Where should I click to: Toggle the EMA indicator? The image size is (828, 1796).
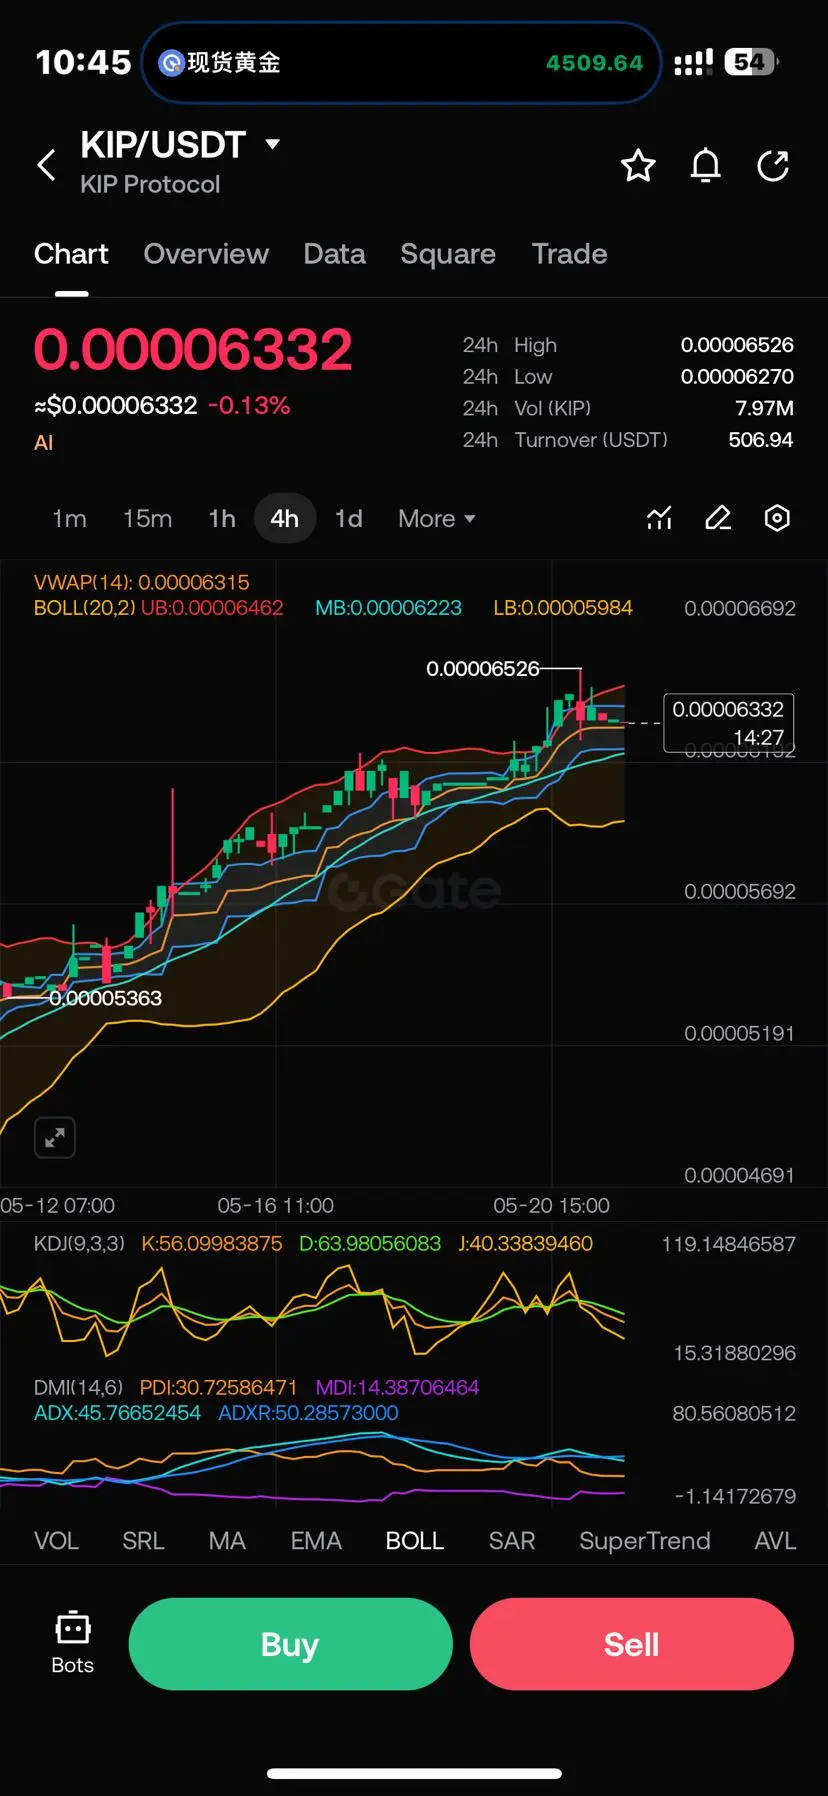[x=316, y=1541]
